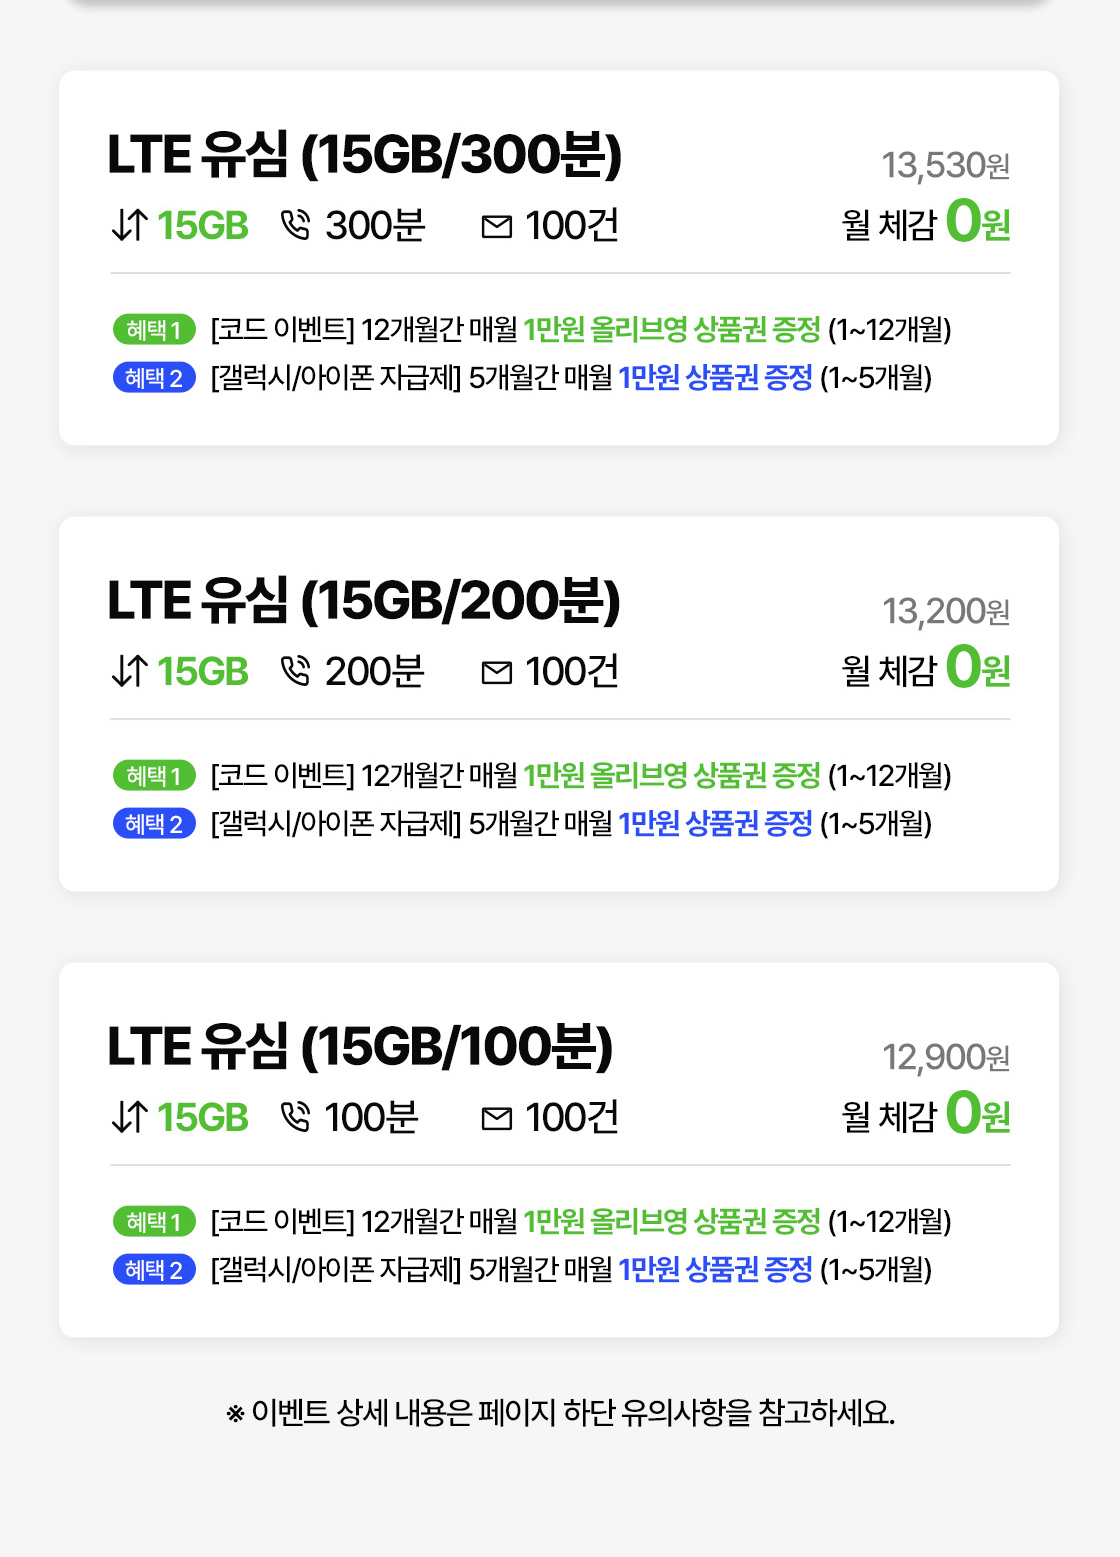The width and height of the screenshot is (1120, 1557).
Task: Click the 이벤트 상세 내용 footnote notice text
Action: coord(560,1413)
